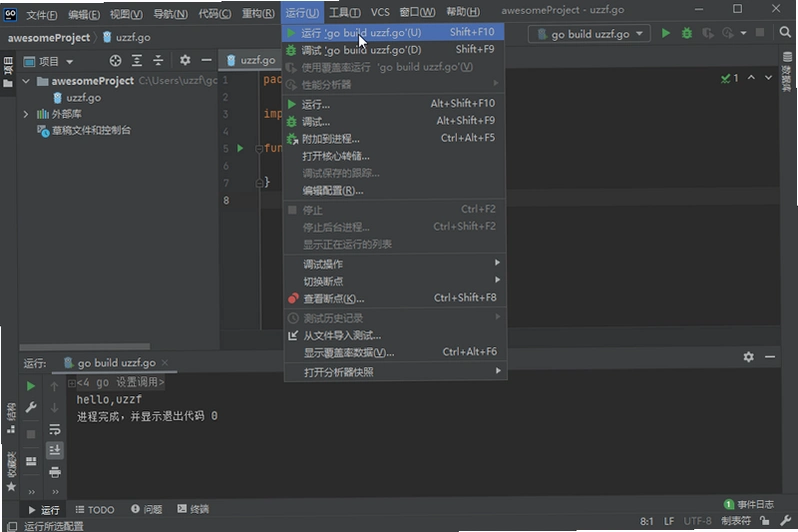
Task: Expand 打开分析器快照 submenu
Action: coord(394,372)
